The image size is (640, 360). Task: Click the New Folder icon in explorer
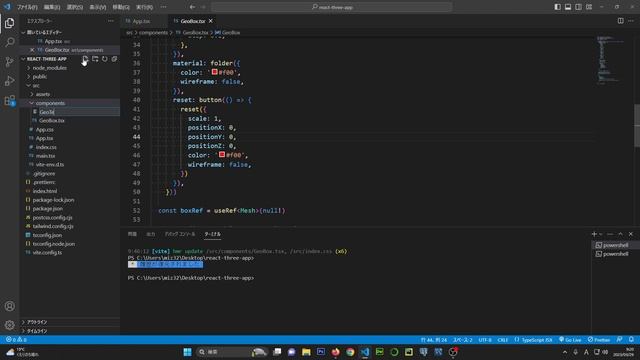[95, 59]
